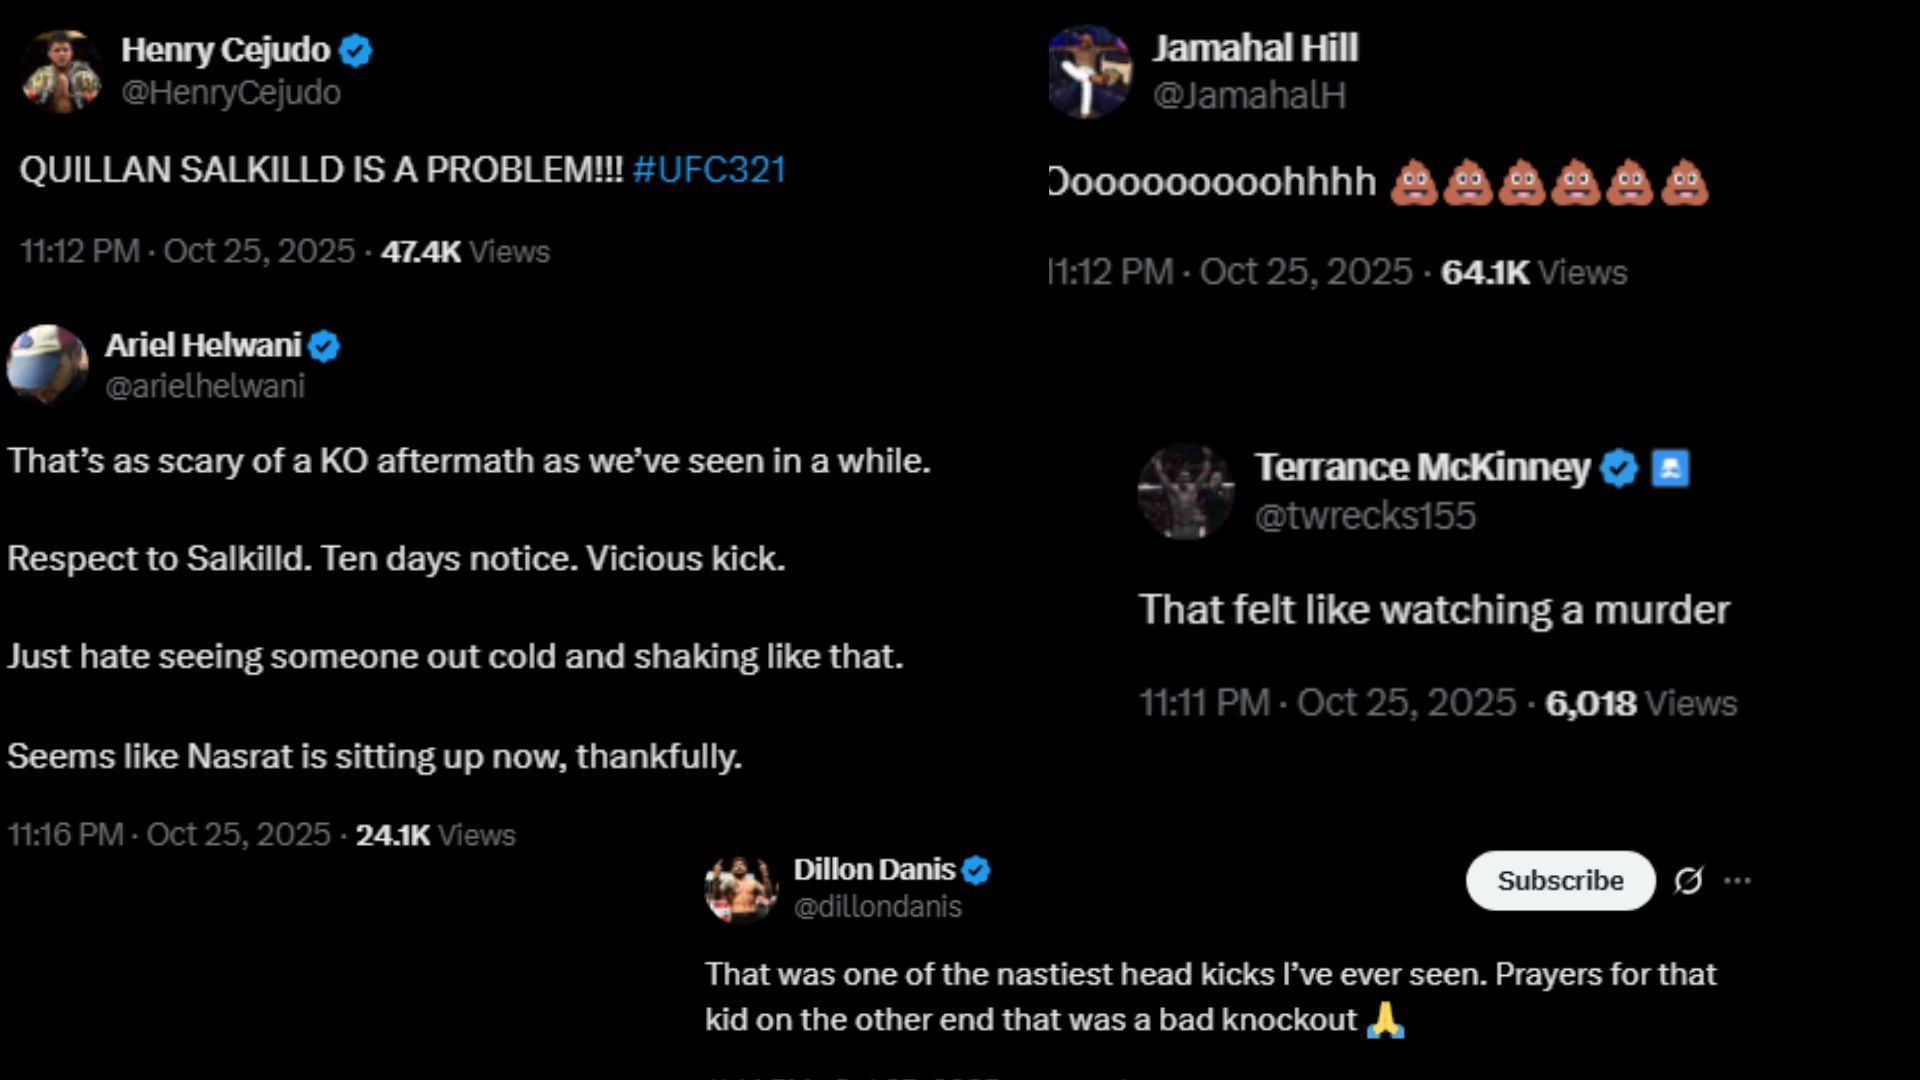Subscribe to Dillon Danis
Screen dimensions: 1920x1080
point(1560,881)
